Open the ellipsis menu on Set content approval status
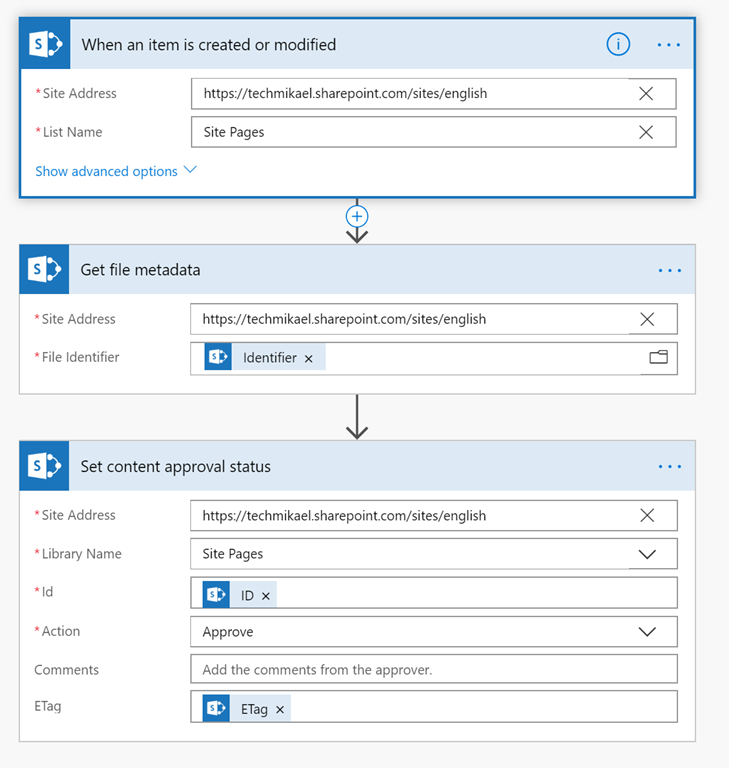The width and height of the screenshot is (729, 768). [670, 466]
